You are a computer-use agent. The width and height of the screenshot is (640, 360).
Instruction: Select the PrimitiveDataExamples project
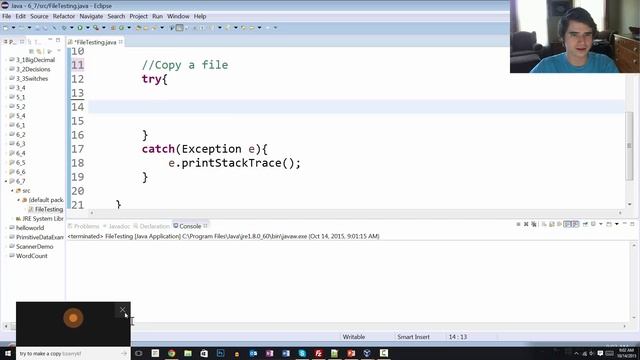36,238
